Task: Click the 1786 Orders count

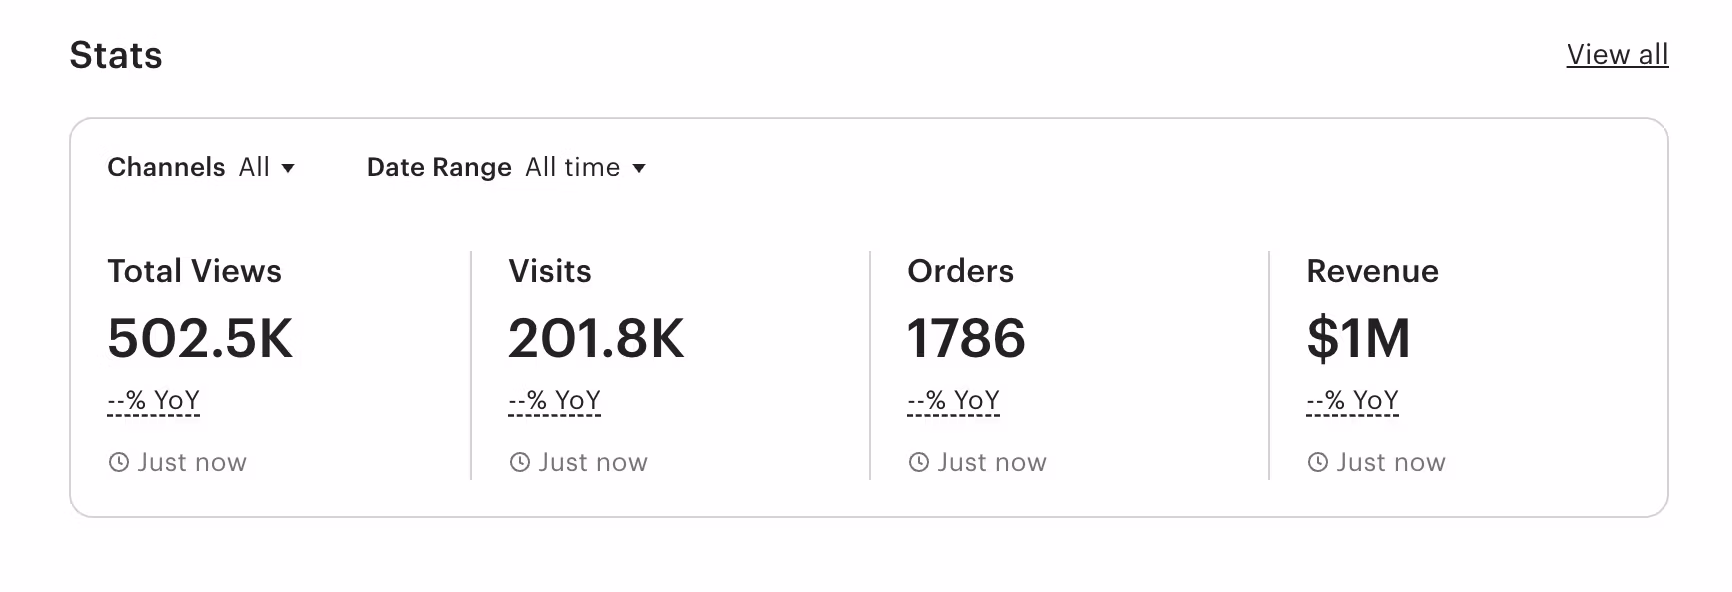Action: pyautogui.click(x=966, y=339)
